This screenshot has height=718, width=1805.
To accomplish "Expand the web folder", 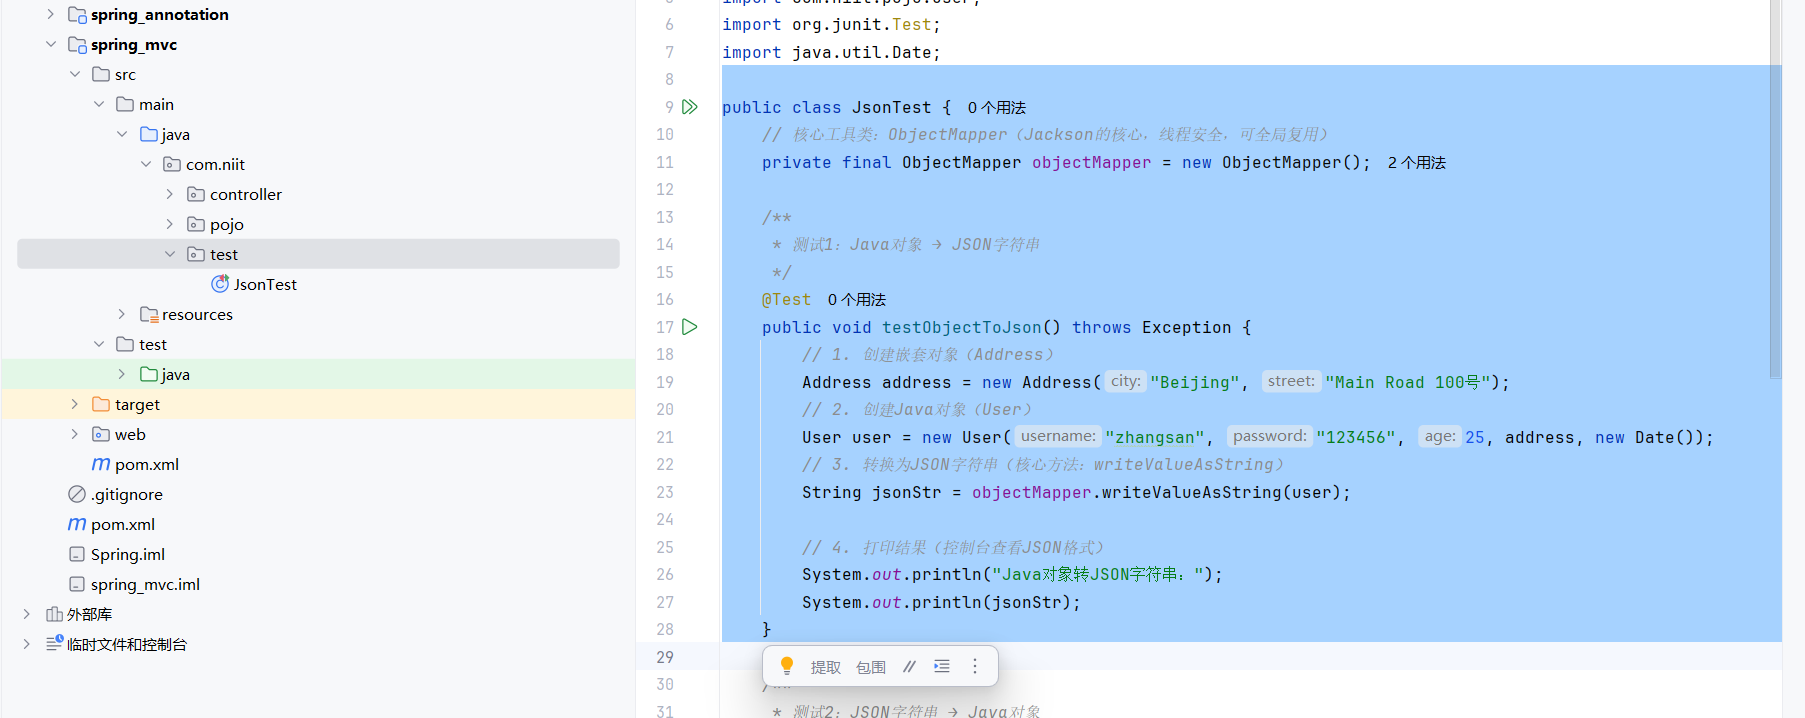I will pyautogui.click(x=75, y=434).
